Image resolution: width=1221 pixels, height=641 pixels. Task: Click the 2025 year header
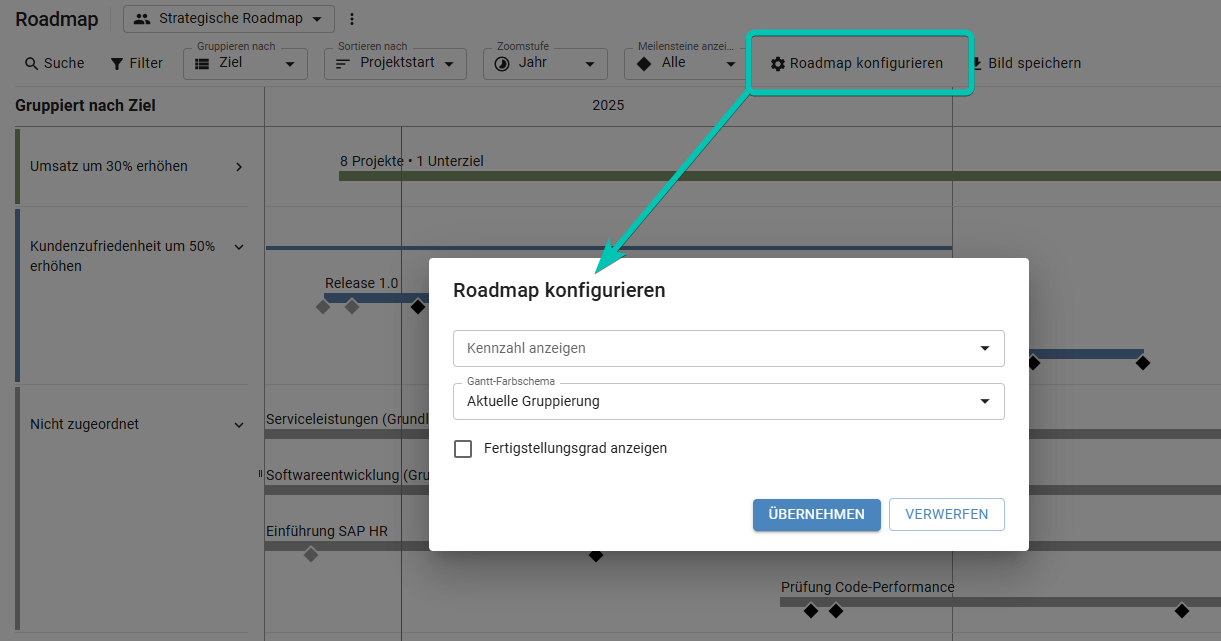click(608, 105)
